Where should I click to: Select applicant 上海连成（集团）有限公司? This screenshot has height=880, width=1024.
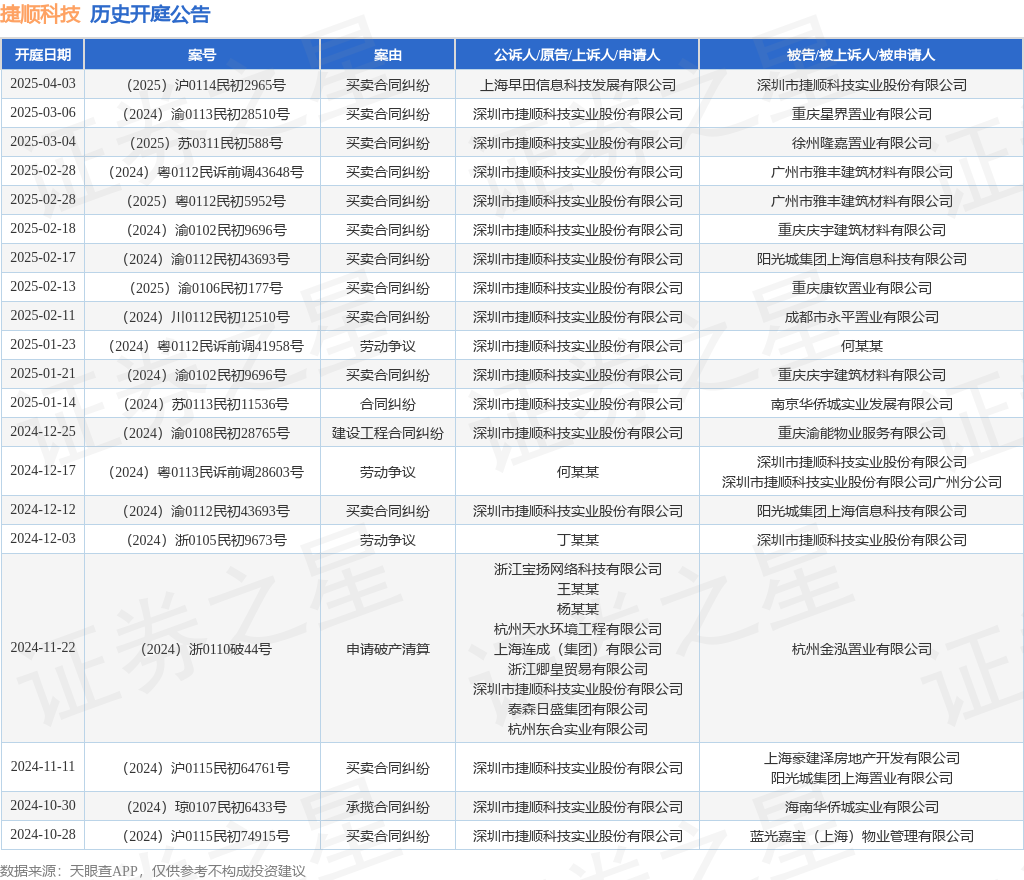(577, 649)
